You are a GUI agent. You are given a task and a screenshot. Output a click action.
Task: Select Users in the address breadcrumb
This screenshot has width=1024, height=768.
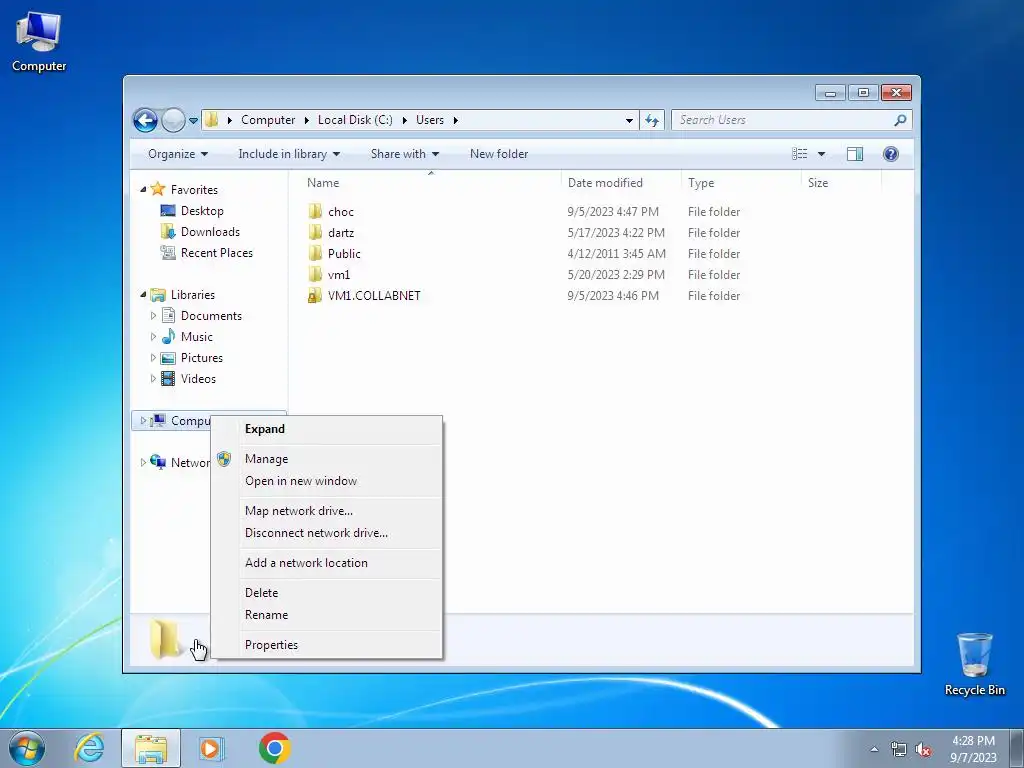coord(430,120)
